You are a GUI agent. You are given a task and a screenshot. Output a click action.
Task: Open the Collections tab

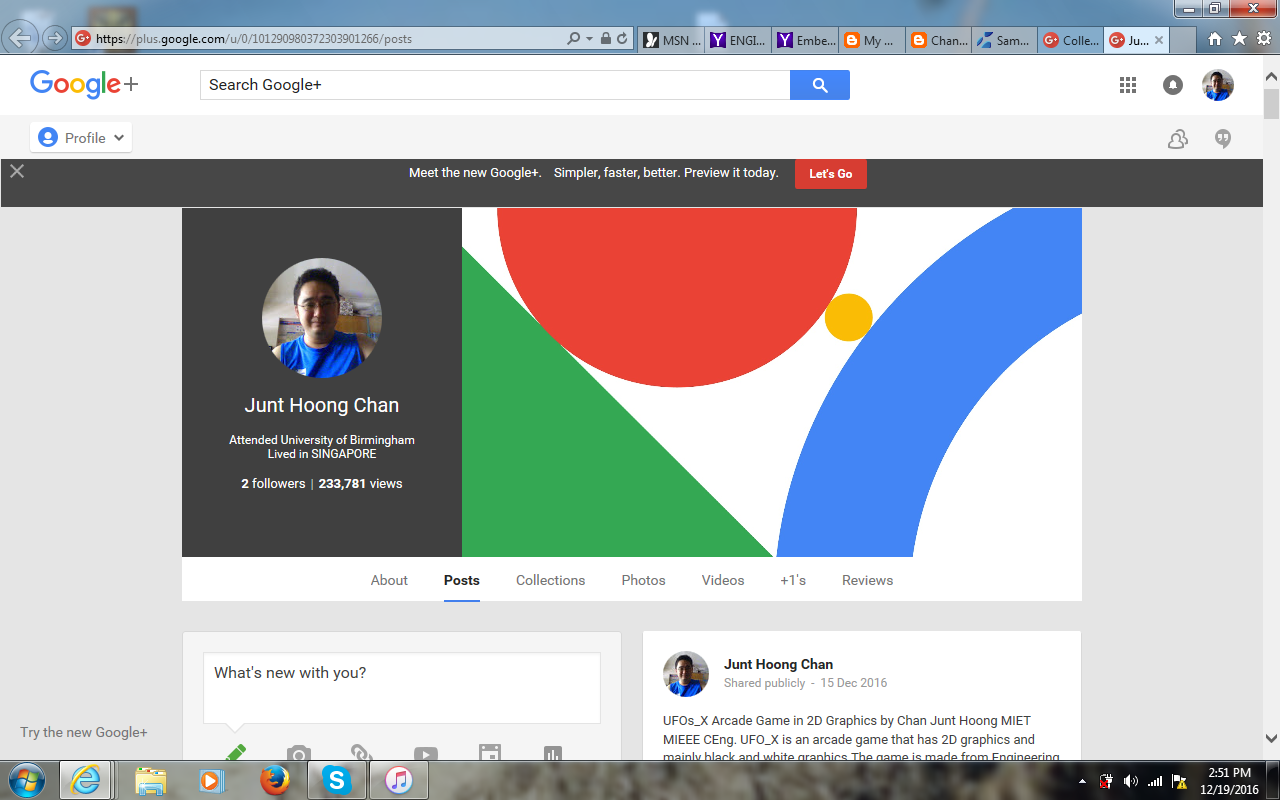tap(551, 580)
